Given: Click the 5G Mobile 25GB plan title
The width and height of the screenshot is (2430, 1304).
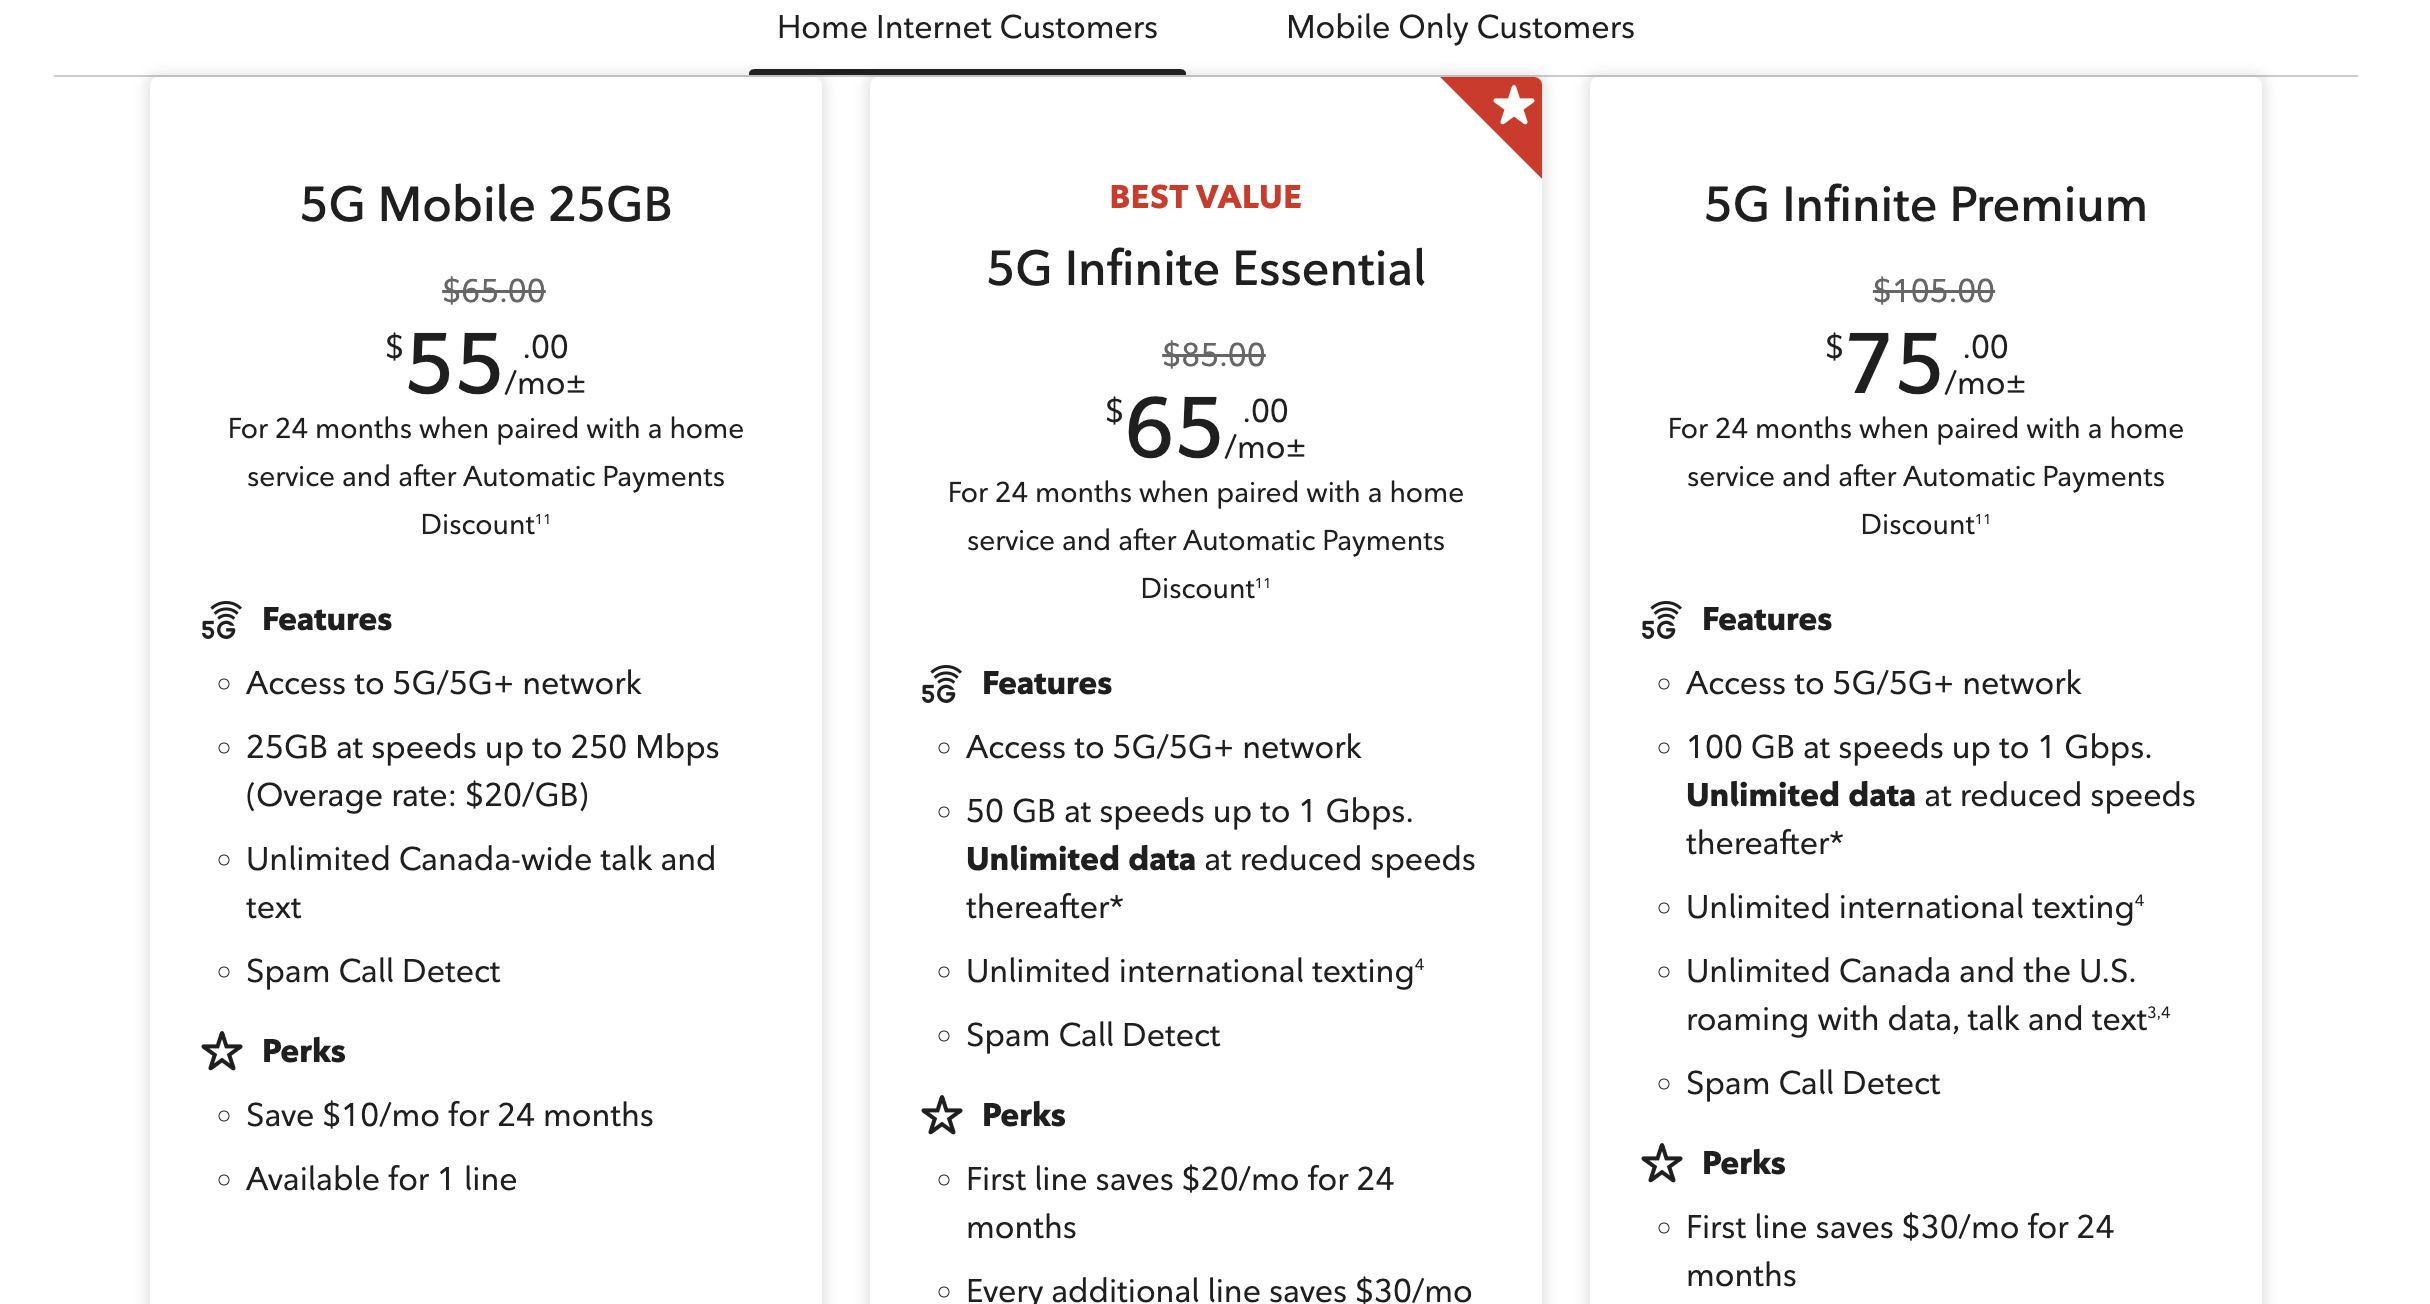Looking at the screenshot, I should click(486, 204).
